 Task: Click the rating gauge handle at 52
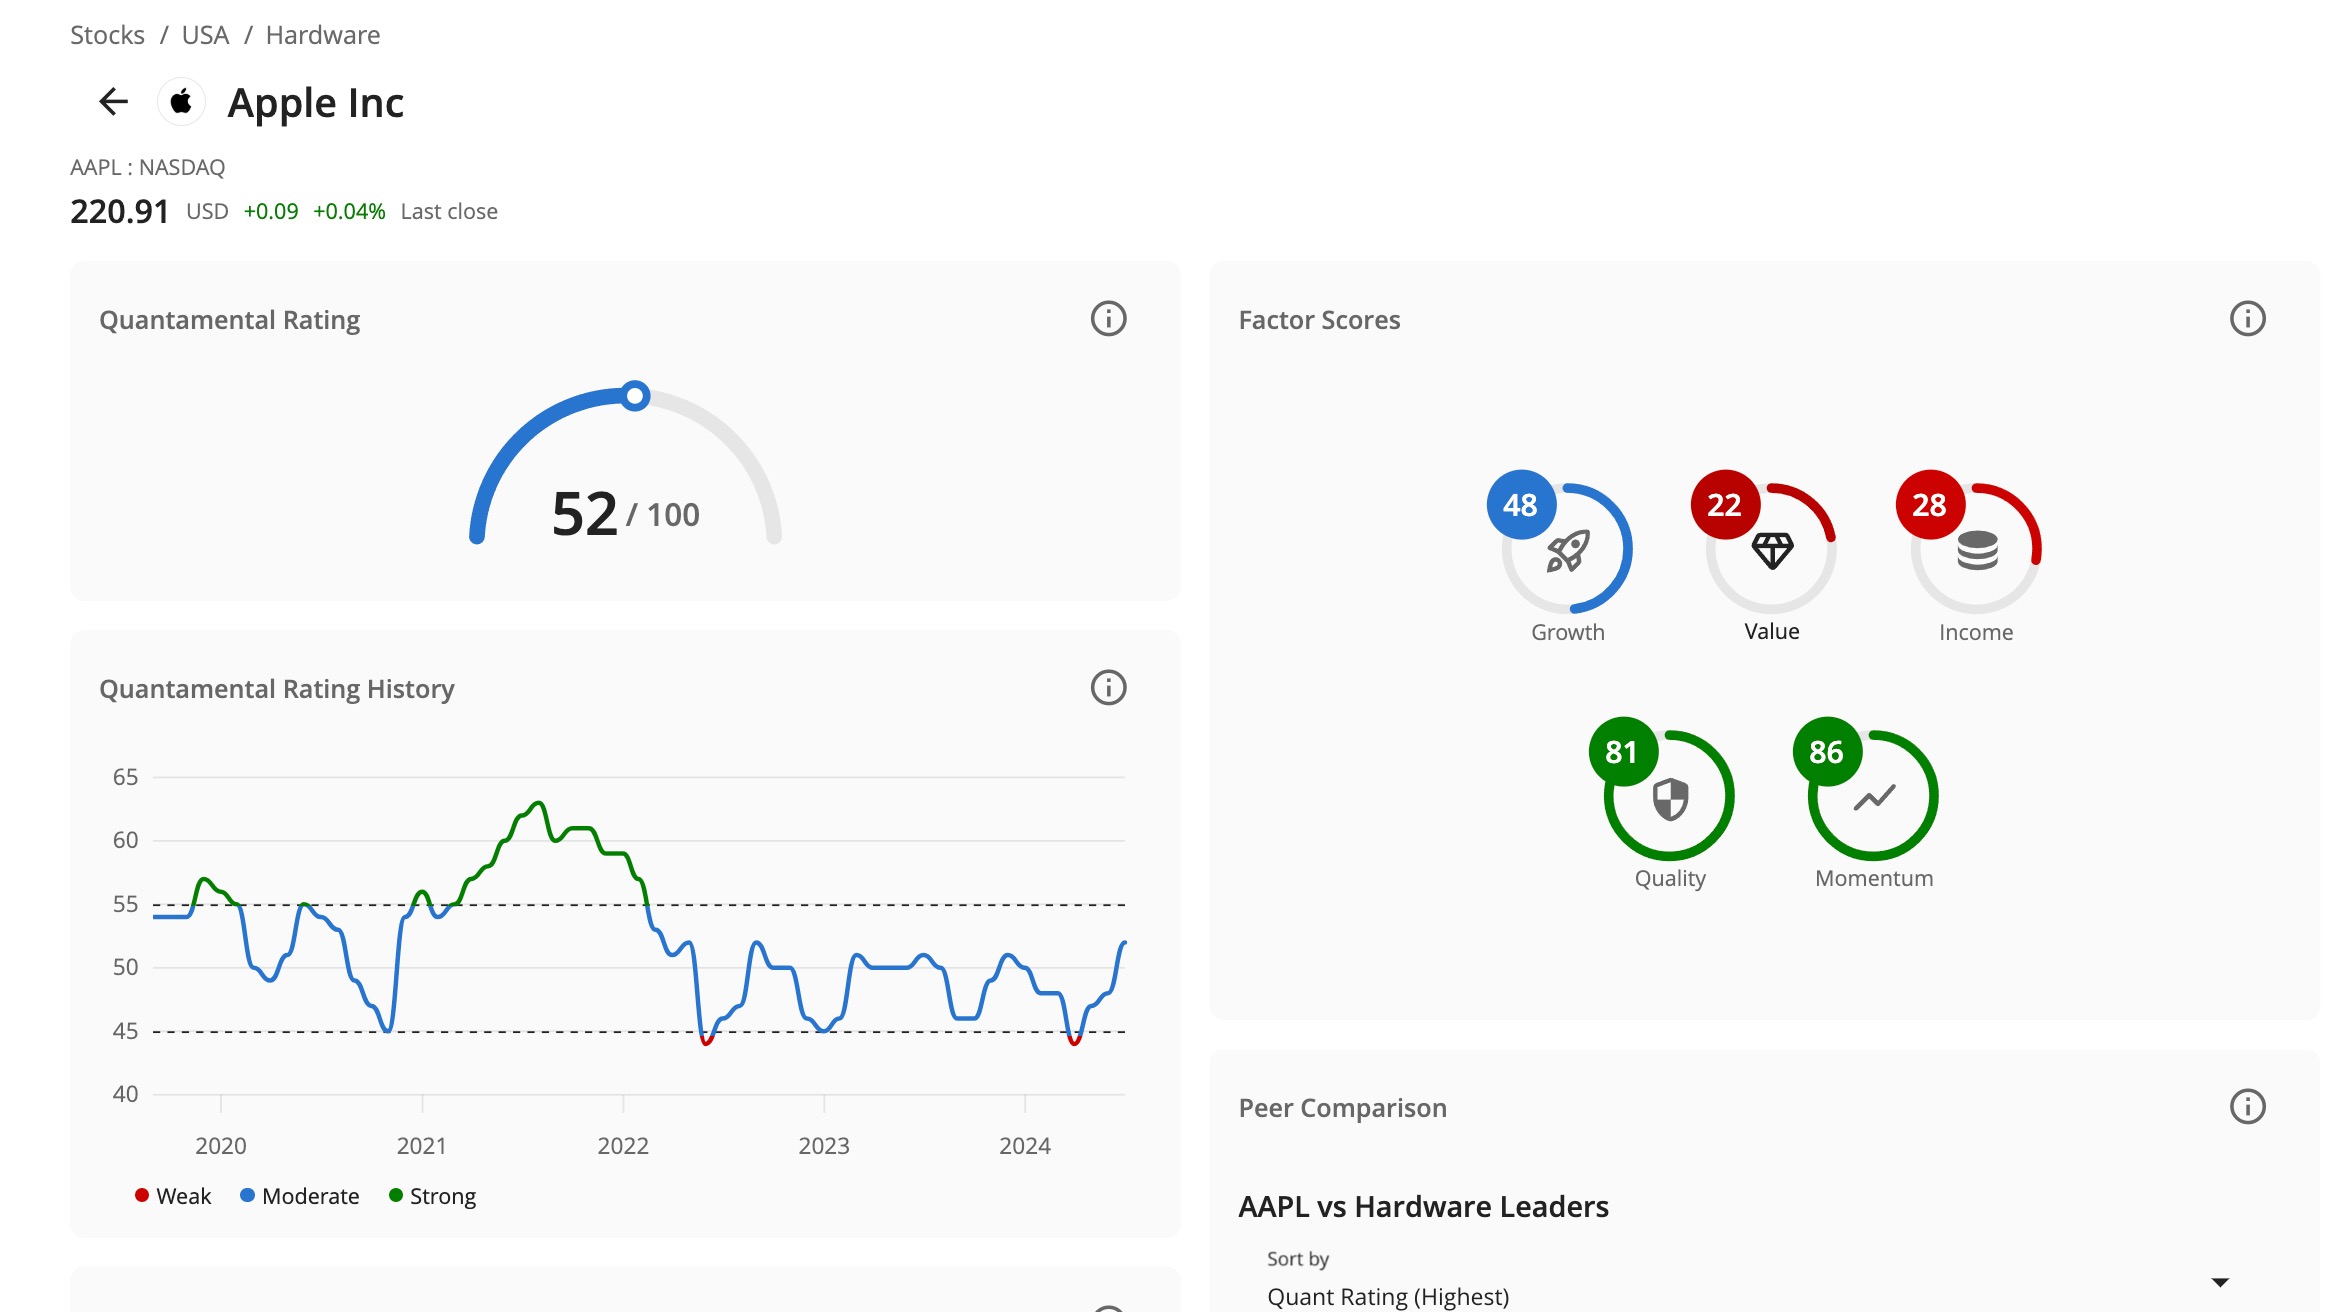[x=635, y=396]
